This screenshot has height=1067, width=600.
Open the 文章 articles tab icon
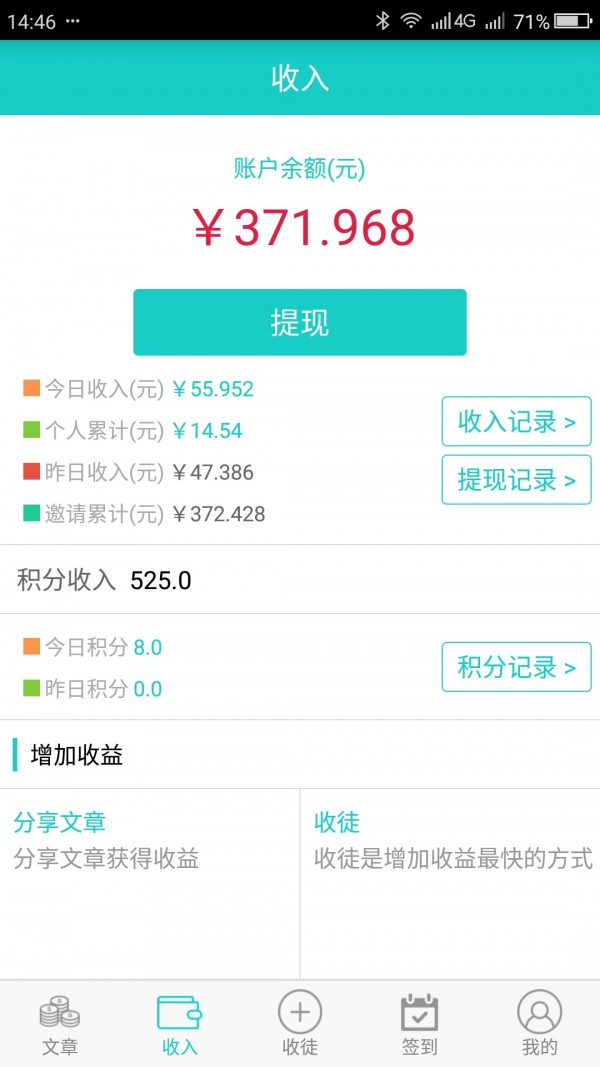click(58, 1013)
